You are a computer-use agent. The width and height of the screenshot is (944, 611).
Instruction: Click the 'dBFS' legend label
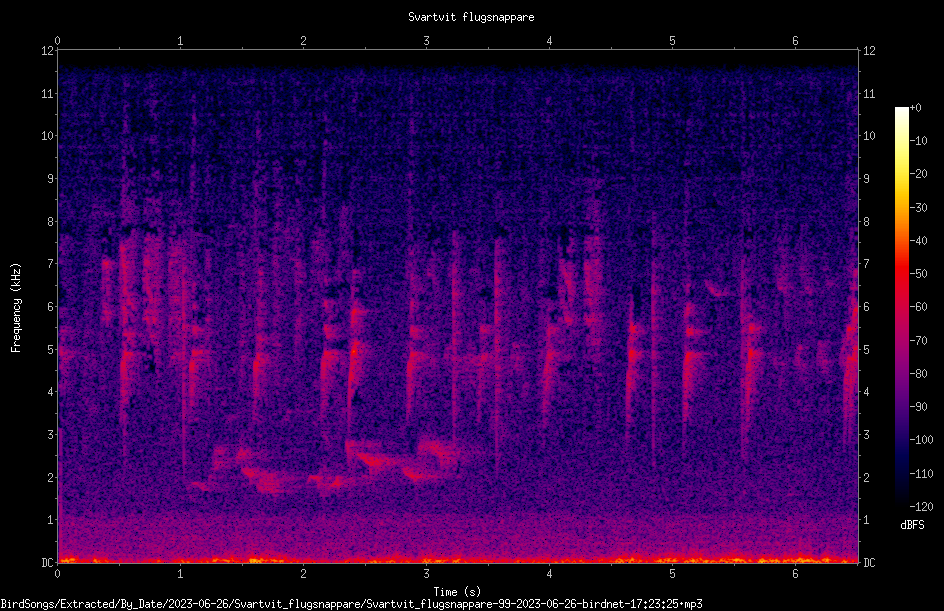[x=912, y=525]
